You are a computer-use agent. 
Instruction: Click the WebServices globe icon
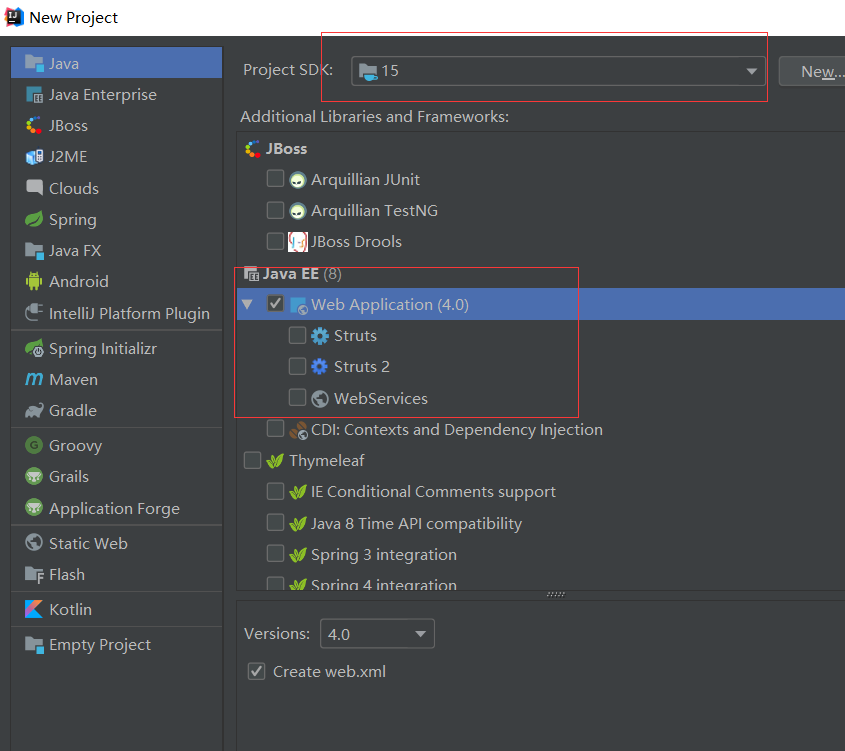[320, 399]
